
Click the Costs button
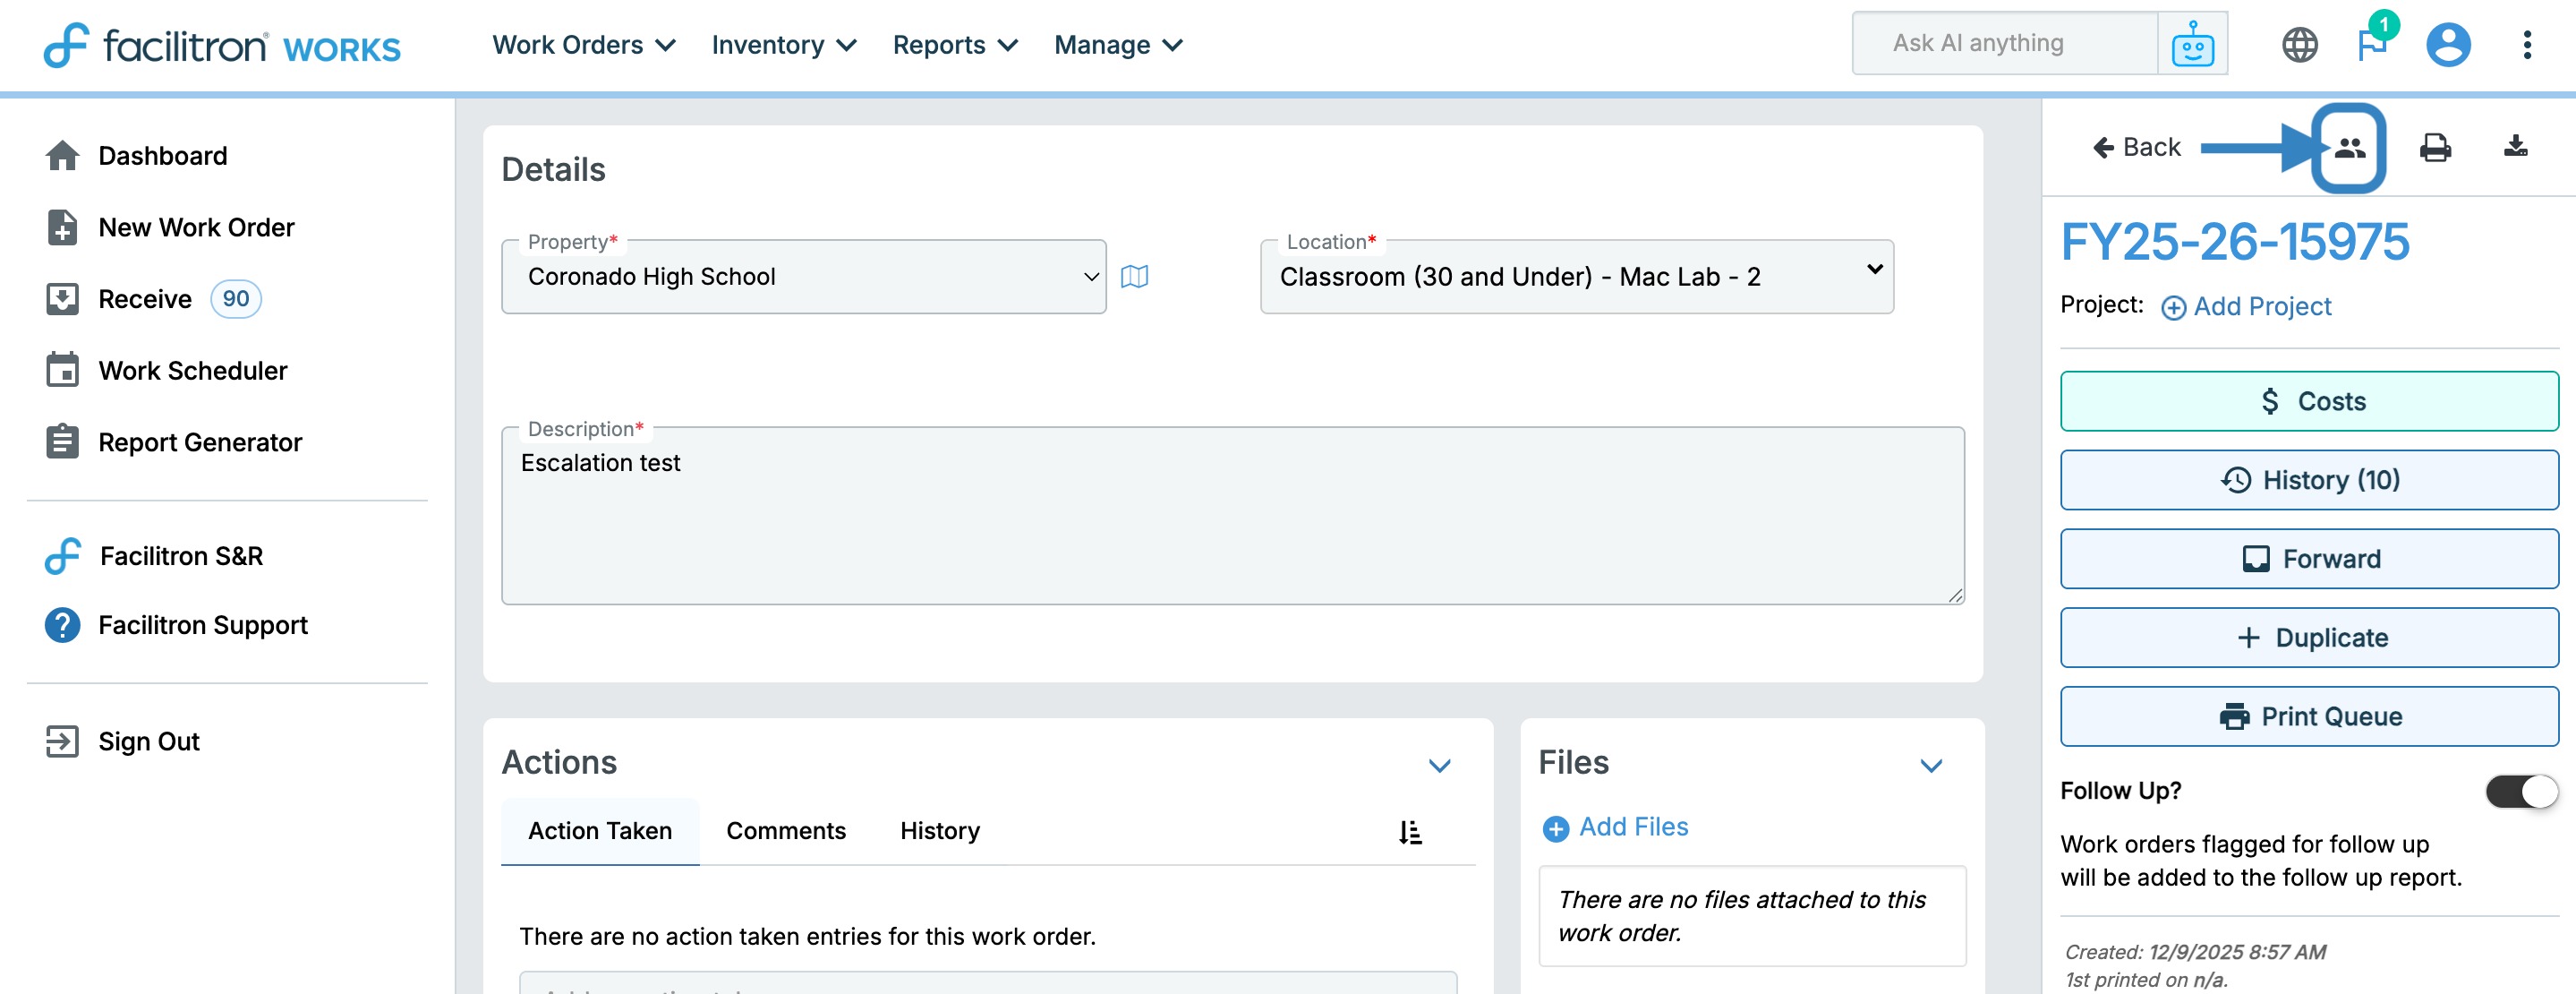click(2308, 401)
